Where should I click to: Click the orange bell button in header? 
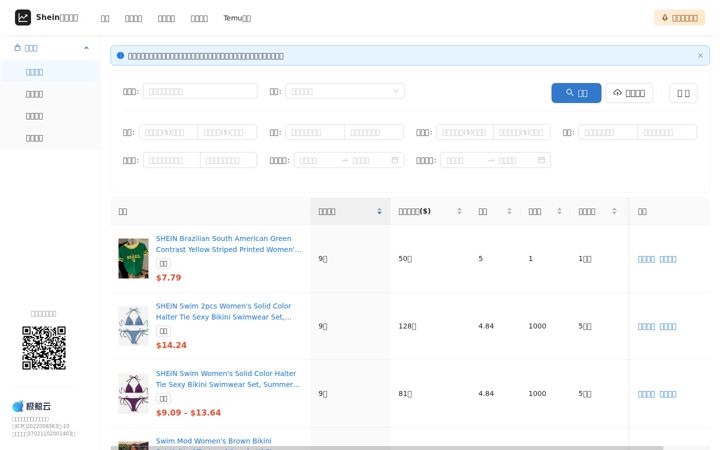pos(679,18)
